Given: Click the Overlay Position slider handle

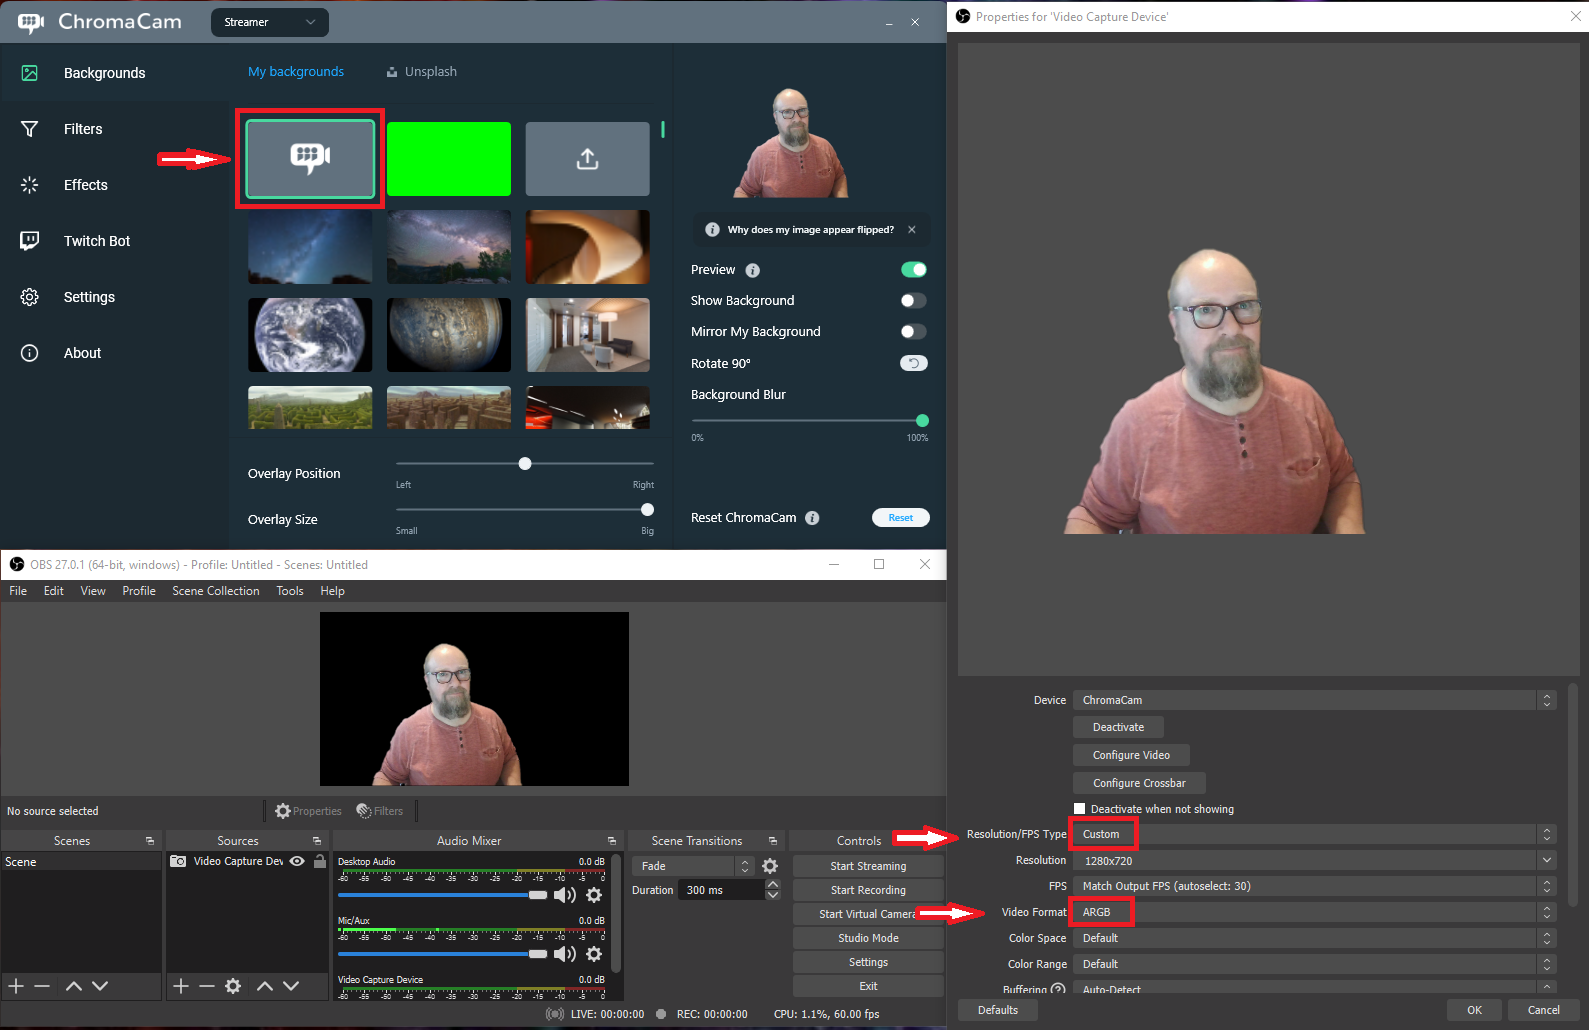Looking at the screenshot, I should 525,464.
